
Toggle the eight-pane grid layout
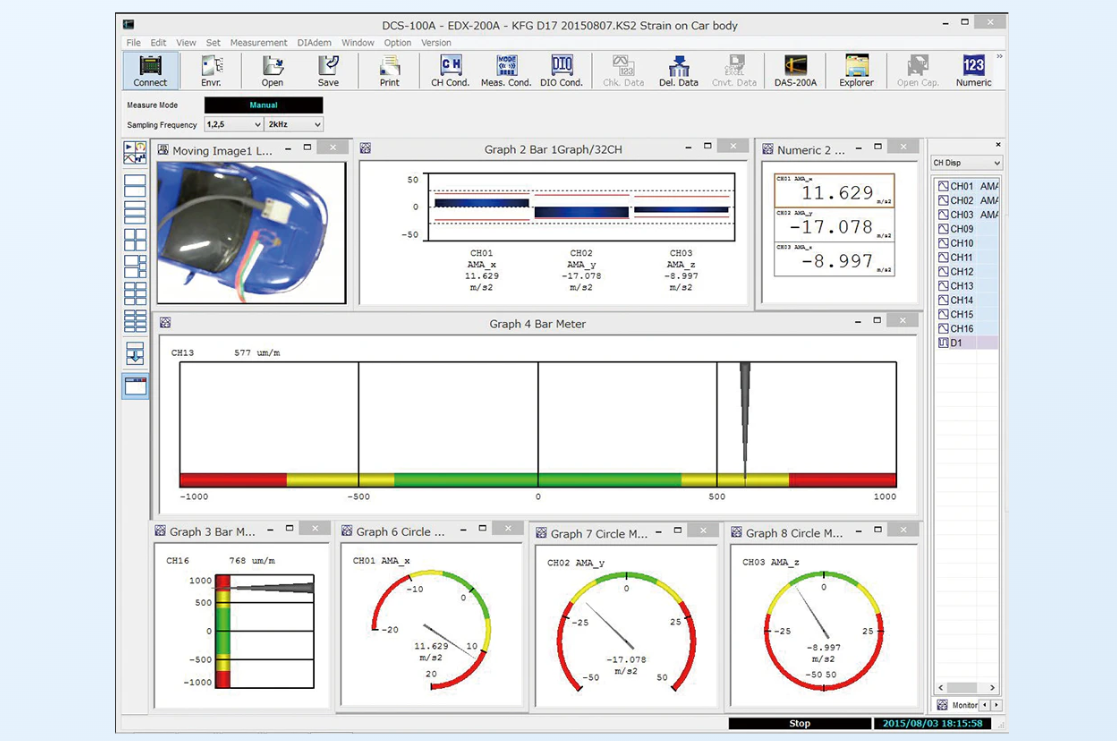[135, 321]
